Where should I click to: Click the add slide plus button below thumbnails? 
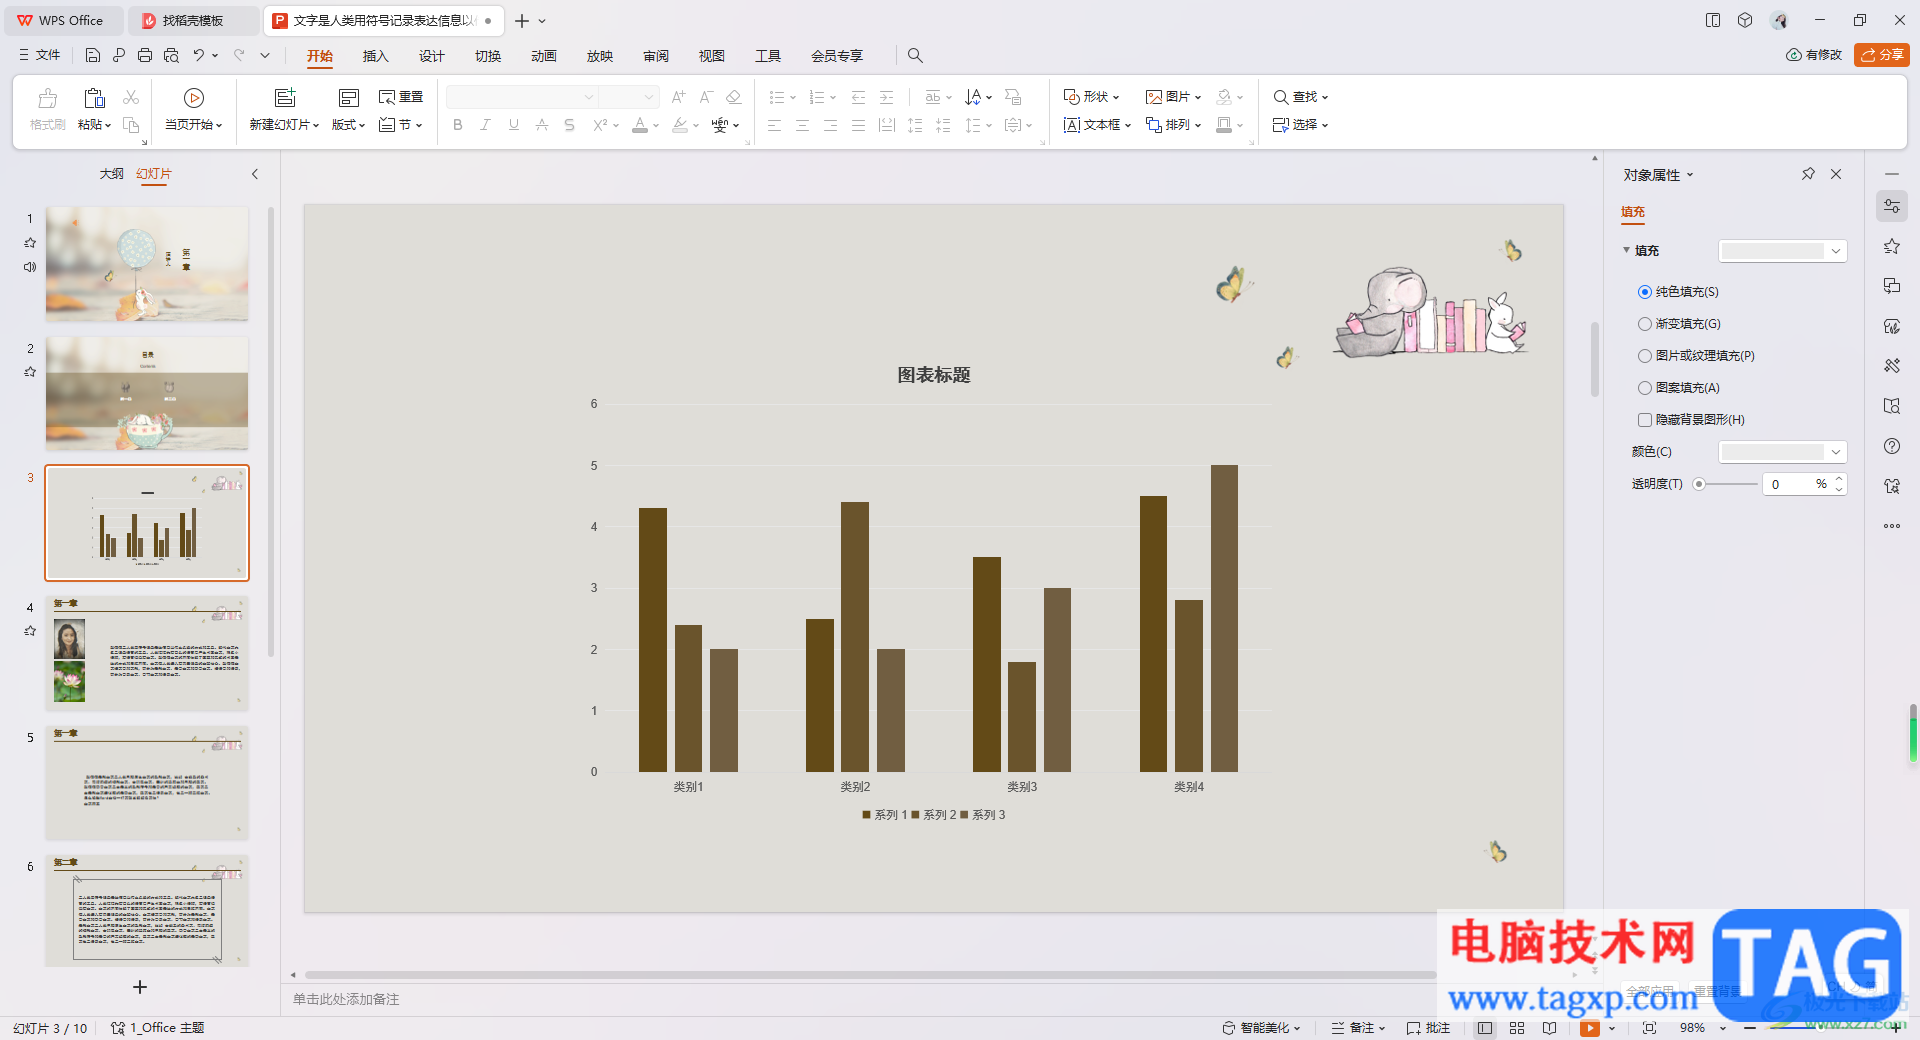pyautogui.click(x=140, y=987)
